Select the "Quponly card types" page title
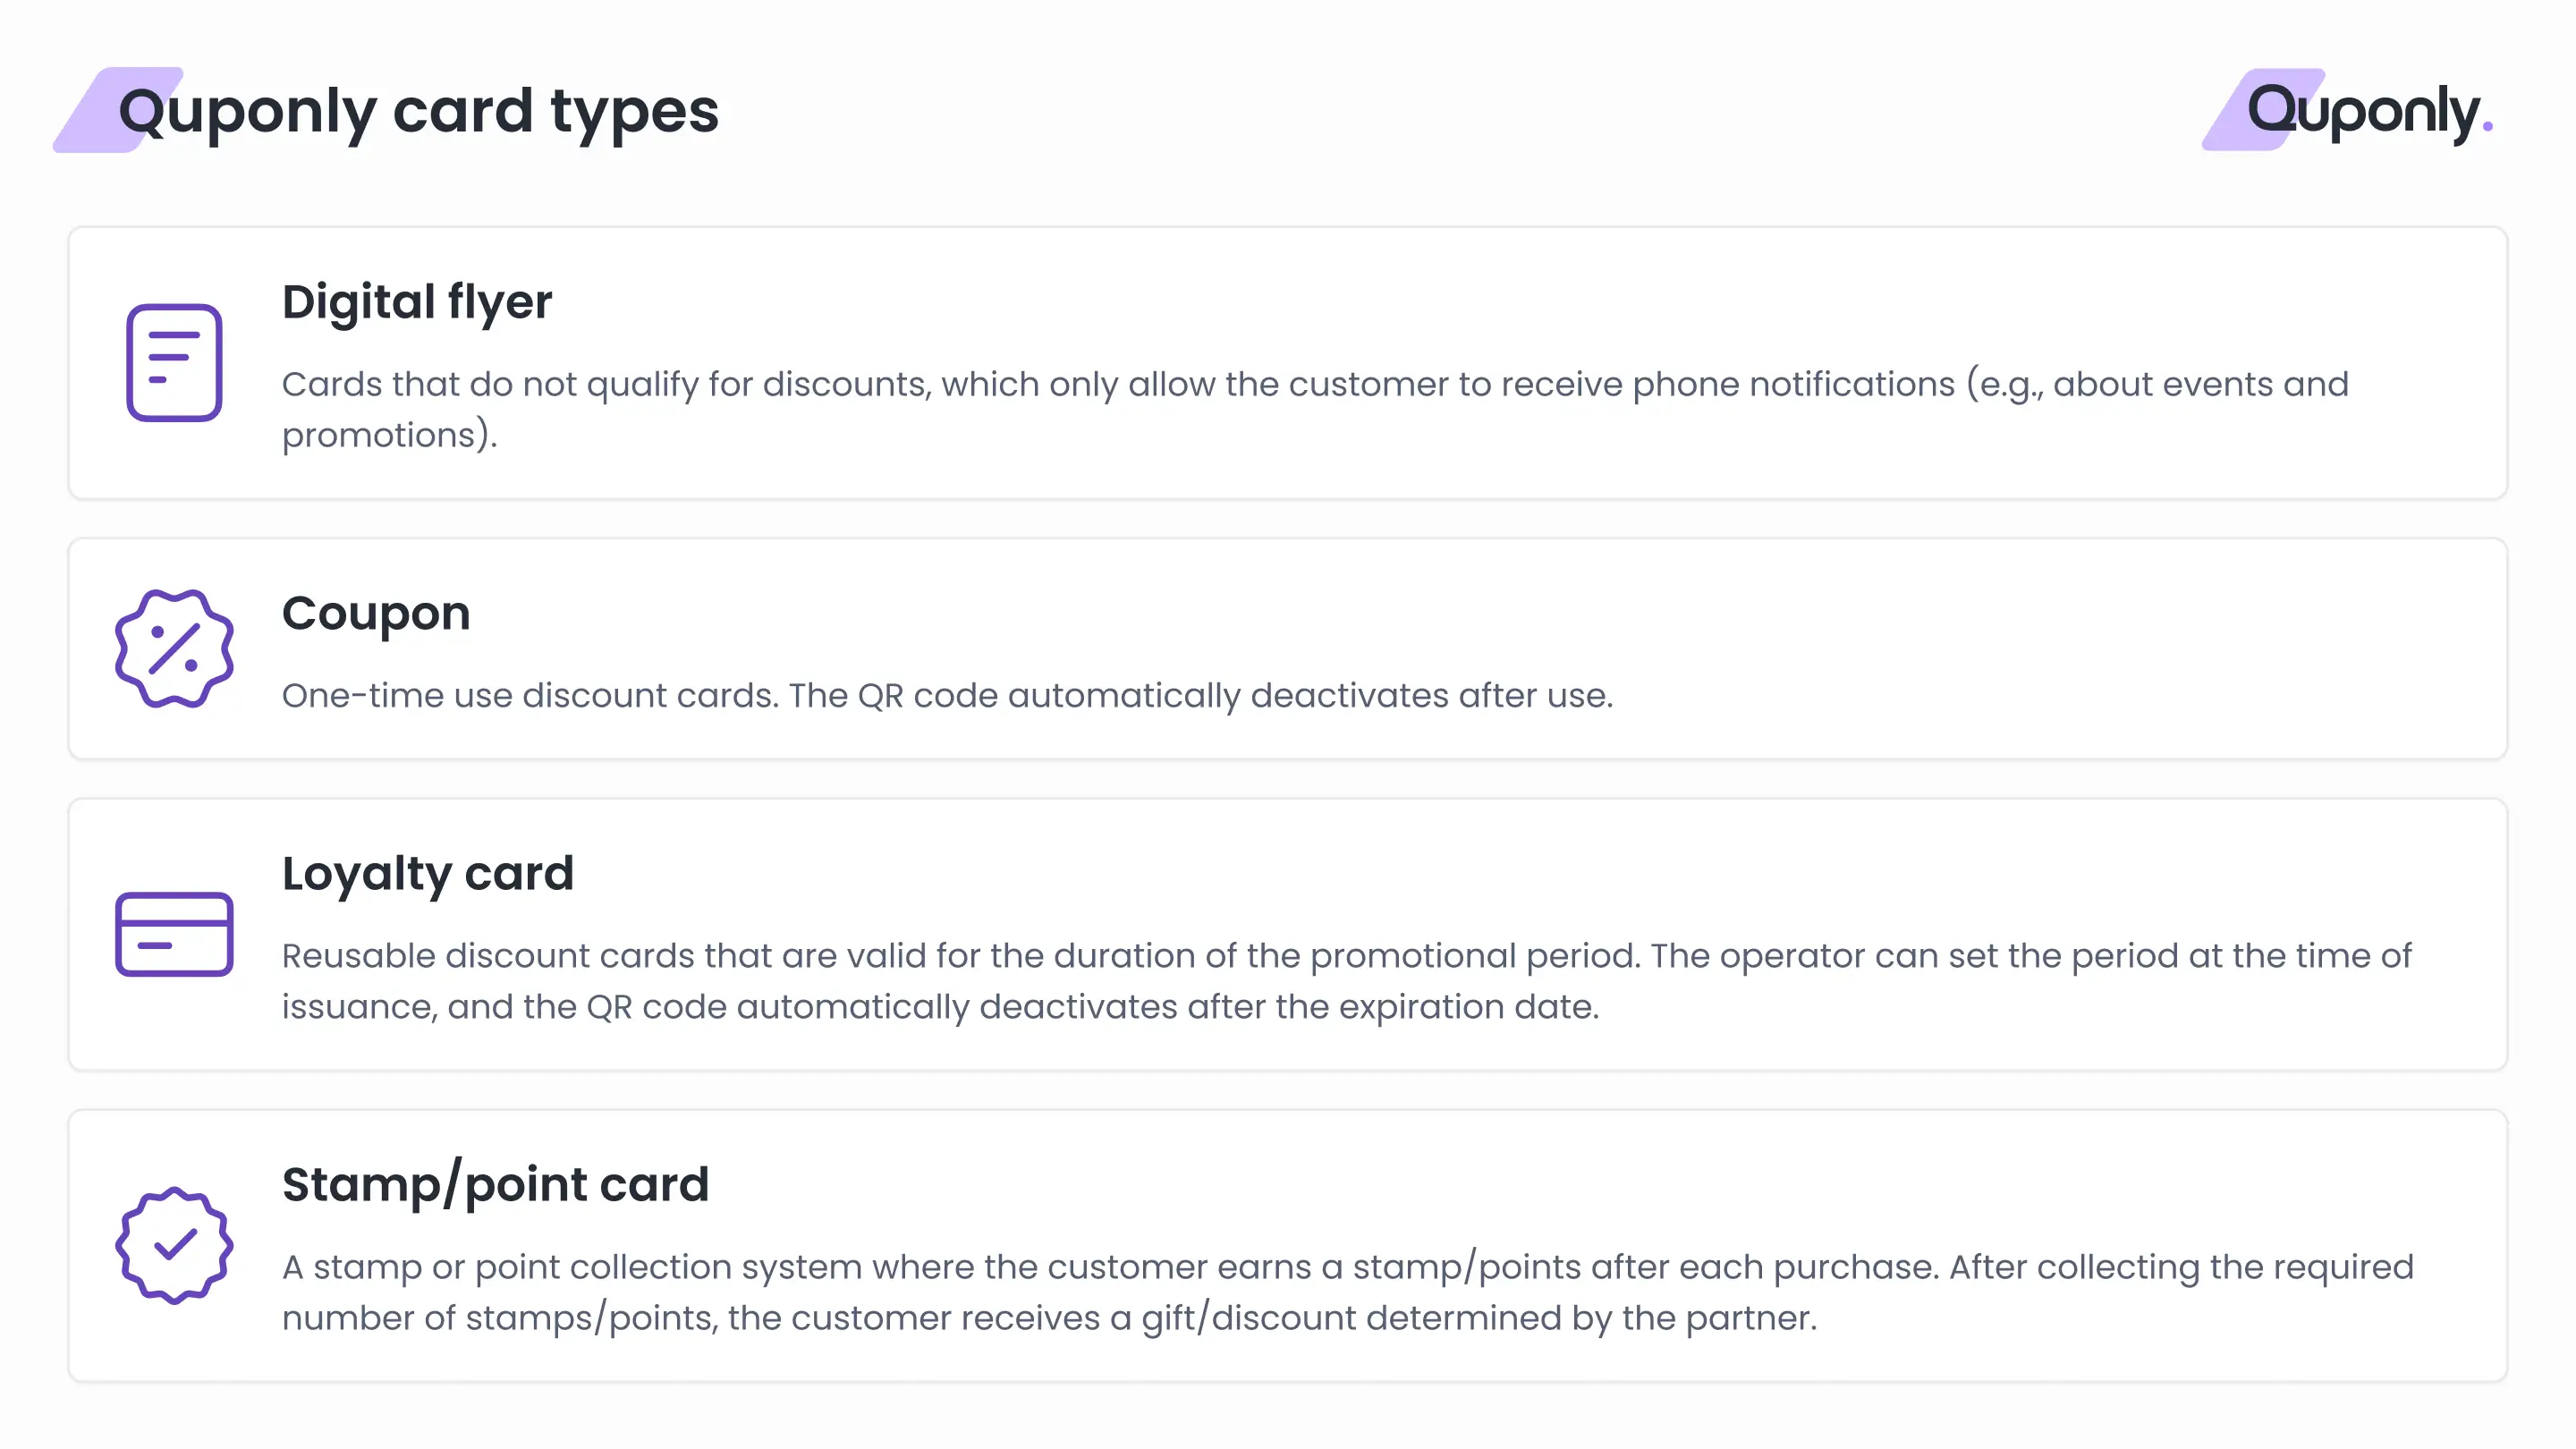The height and width of the screenshot is (1449, 2576). (418, 110)
